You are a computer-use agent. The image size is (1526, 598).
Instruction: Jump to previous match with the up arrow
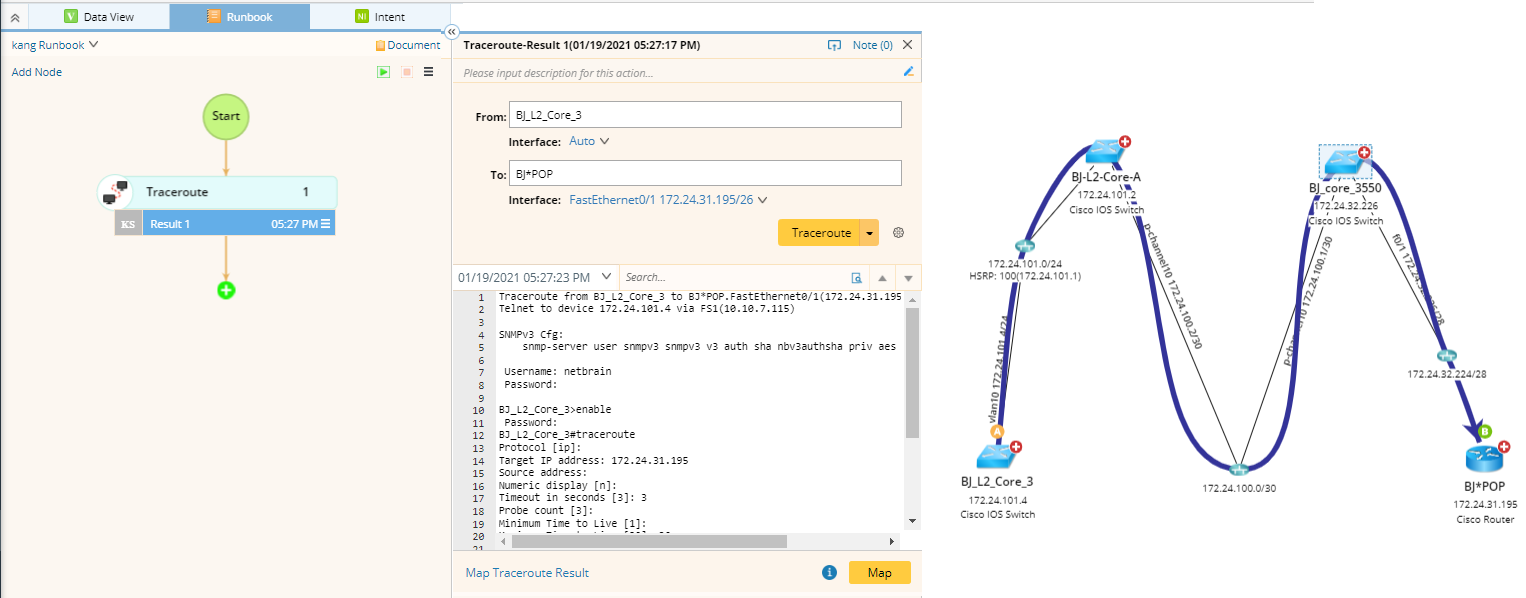click(x=882, y=278)
